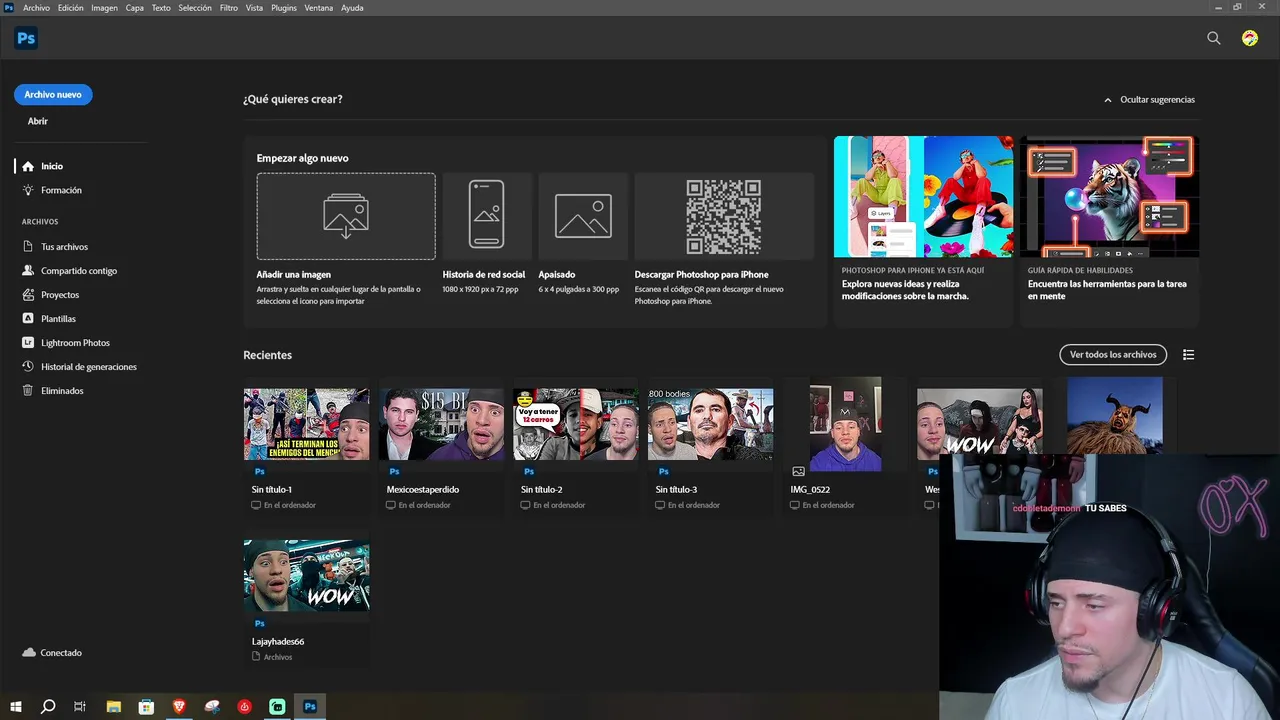Choose the Apaisado landscape preset

point(583,216)
